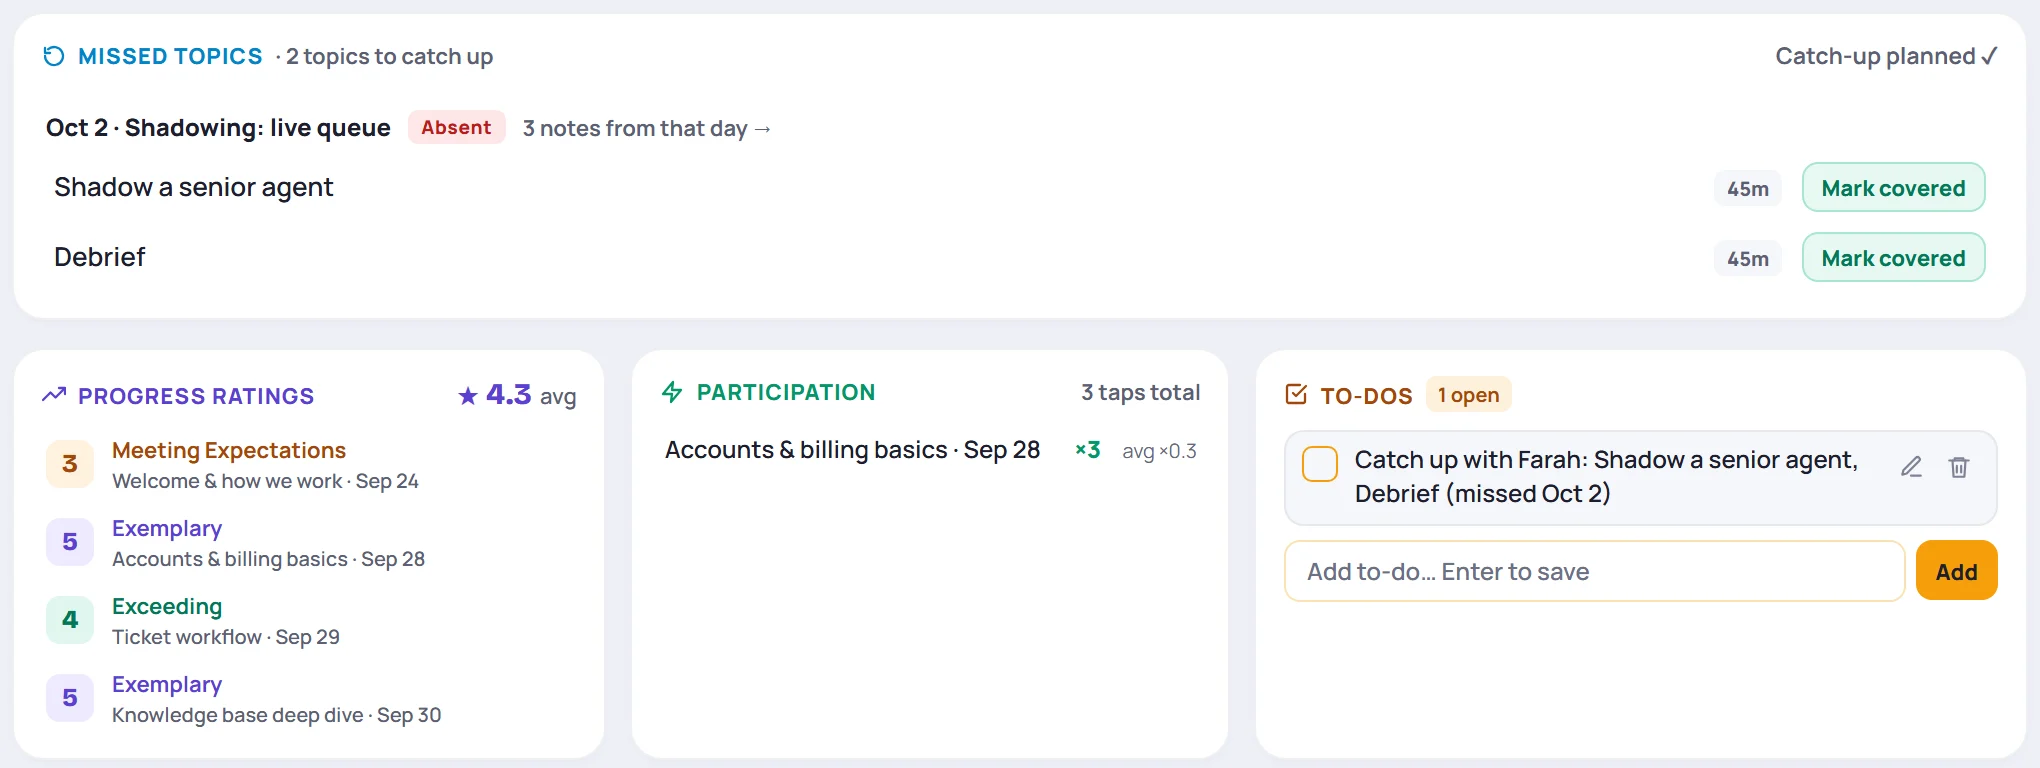Click Accounts & billing basics participation row

tap(930, 450)
